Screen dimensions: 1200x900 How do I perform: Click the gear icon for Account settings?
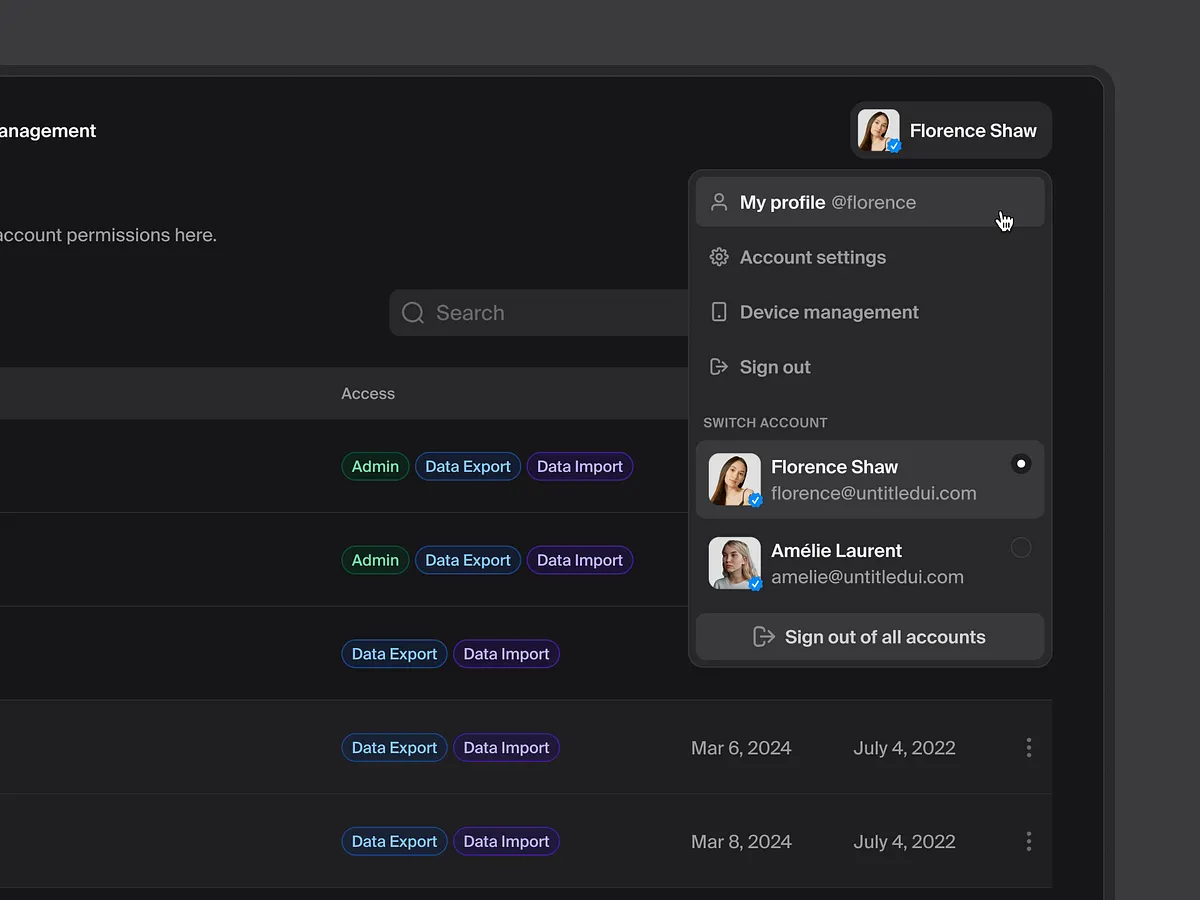pos(718,257)
